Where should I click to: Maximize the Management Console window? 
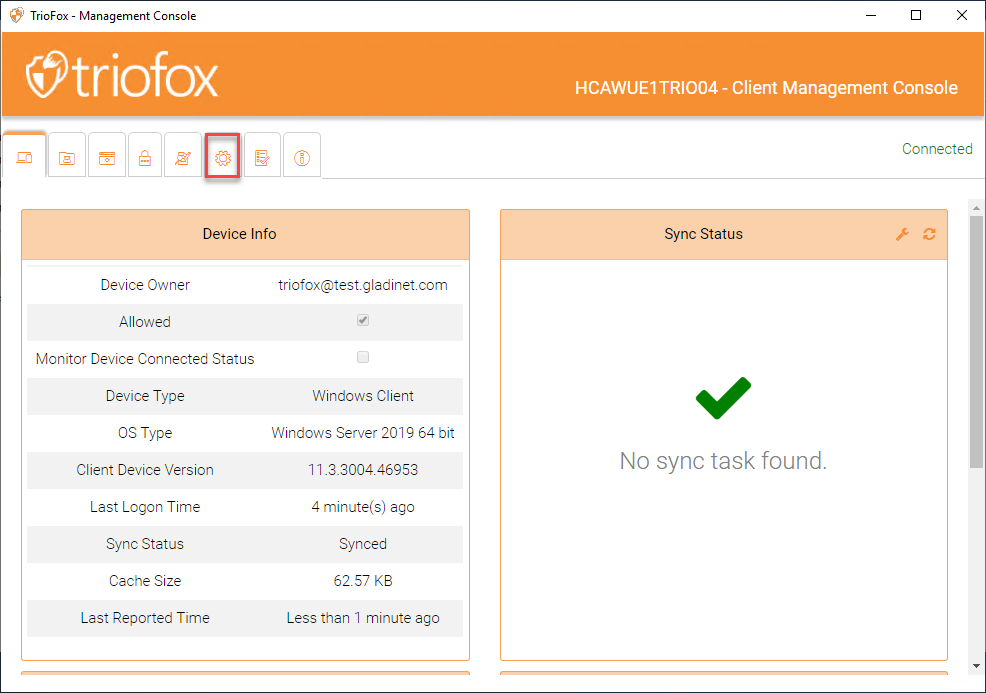[x=916, y=15]
